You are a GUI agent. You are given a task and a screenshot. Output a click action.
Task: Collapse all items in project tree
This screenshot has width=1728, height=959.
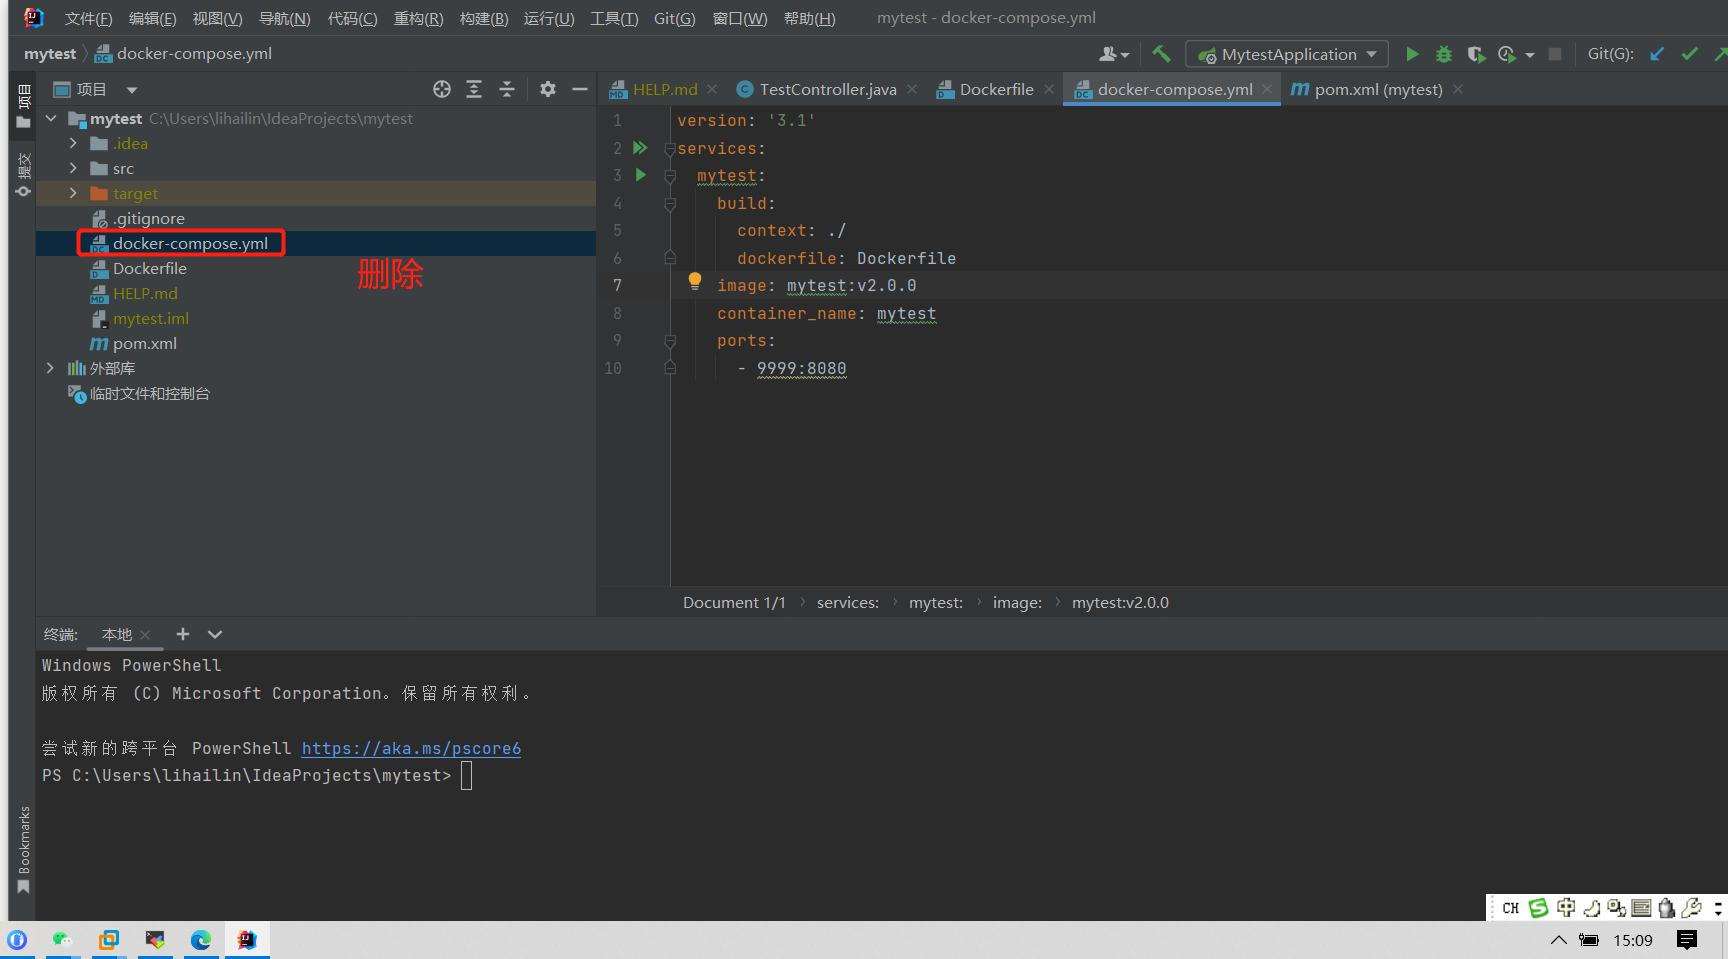click(507, 89)
